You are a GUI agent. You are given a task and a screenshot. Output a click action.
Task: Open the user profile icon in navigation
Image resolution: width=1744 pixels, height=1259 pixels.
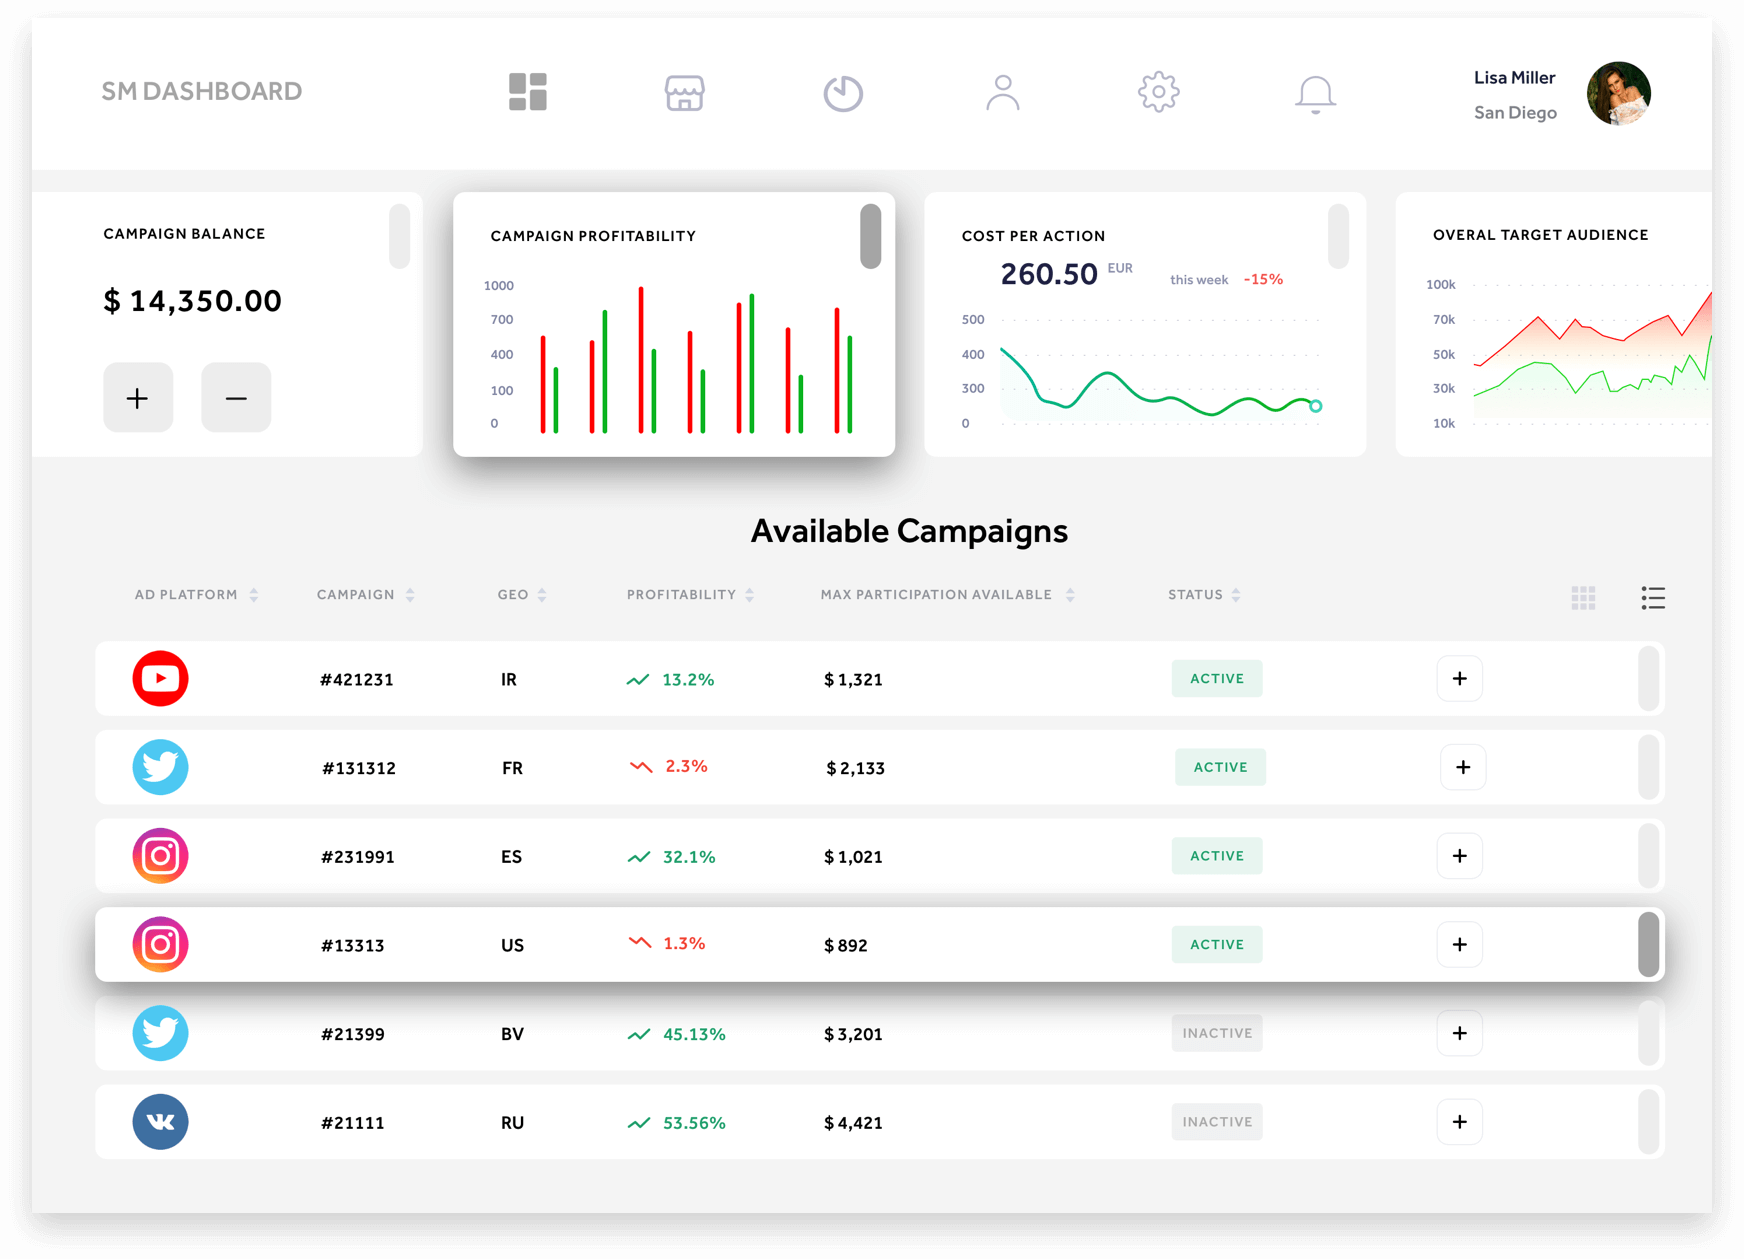(x=1002, y=92)
